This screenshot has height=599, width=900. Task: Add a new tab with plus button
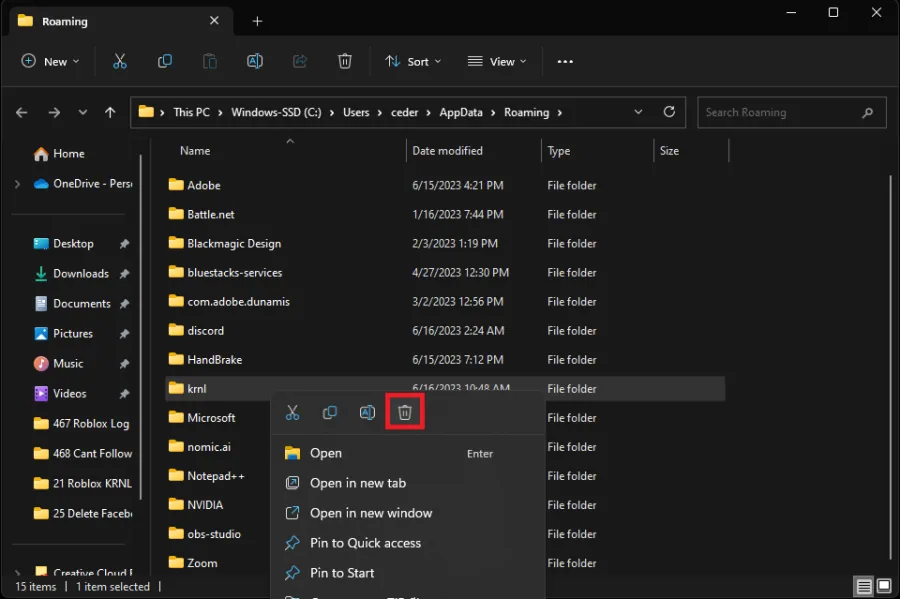pos(257,21)
